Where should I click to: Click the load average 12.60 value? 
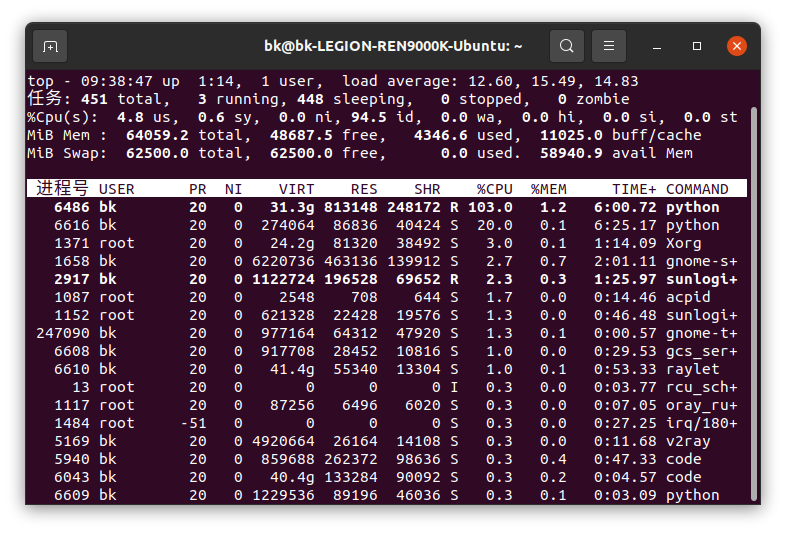490,81
